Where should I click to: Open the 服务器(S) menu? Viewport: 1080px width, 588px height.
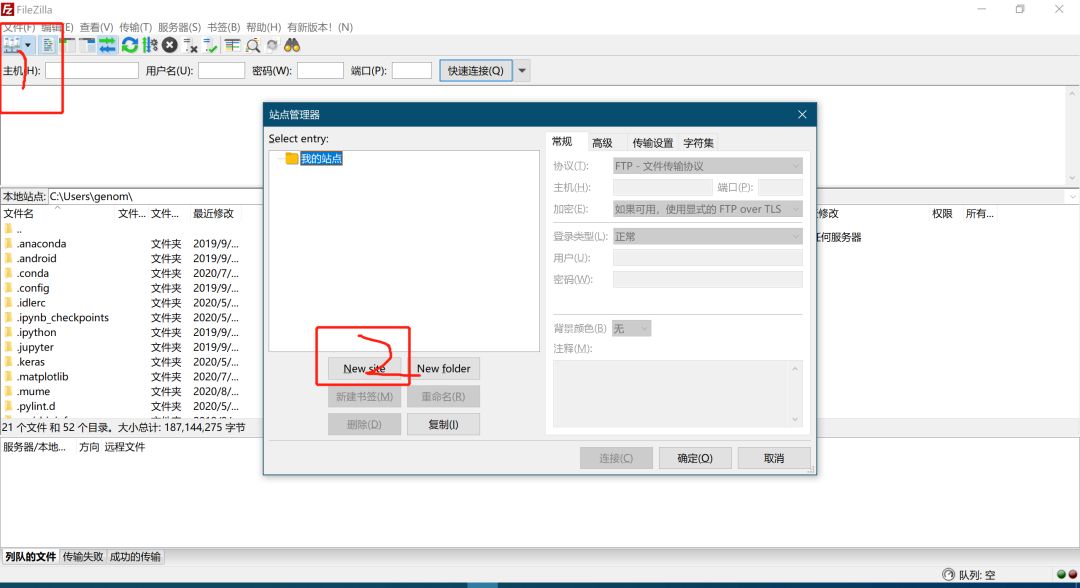coord(179,27)
